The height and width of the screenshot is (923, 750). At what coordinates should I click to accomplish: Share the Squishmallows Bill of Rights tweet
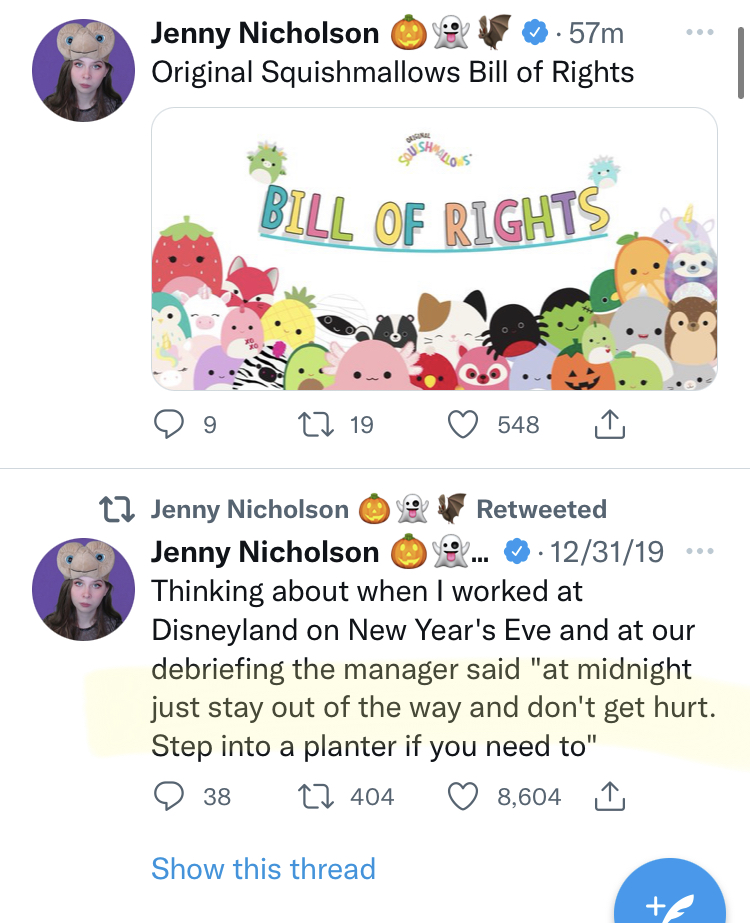609,426
